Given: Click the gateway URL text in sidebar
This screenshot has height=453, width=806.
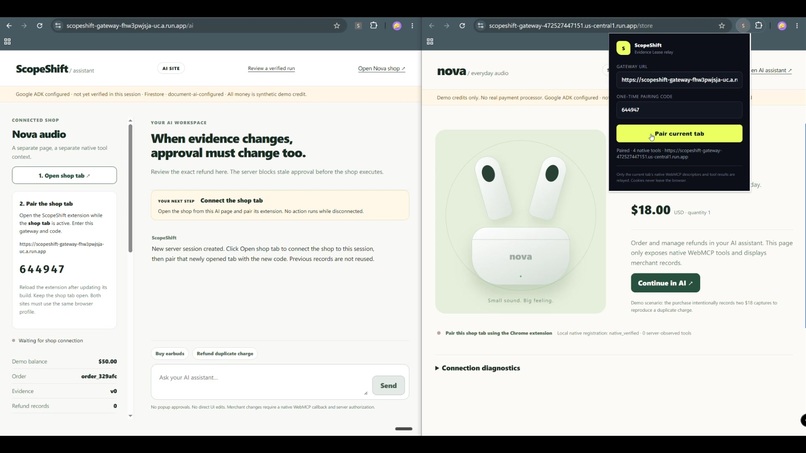Looking at the screenshot, I should tap(62, 248).
